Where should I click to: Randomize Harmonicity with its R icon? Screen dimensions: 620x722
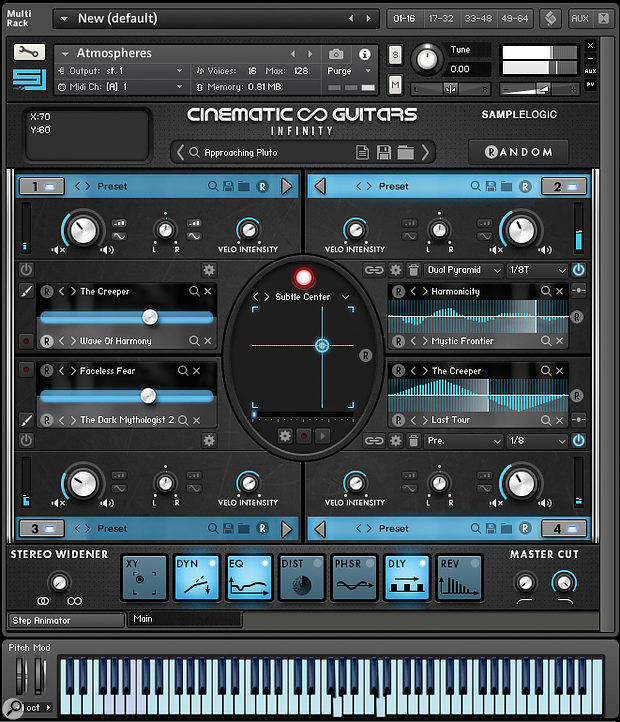(x=398, y=291)
